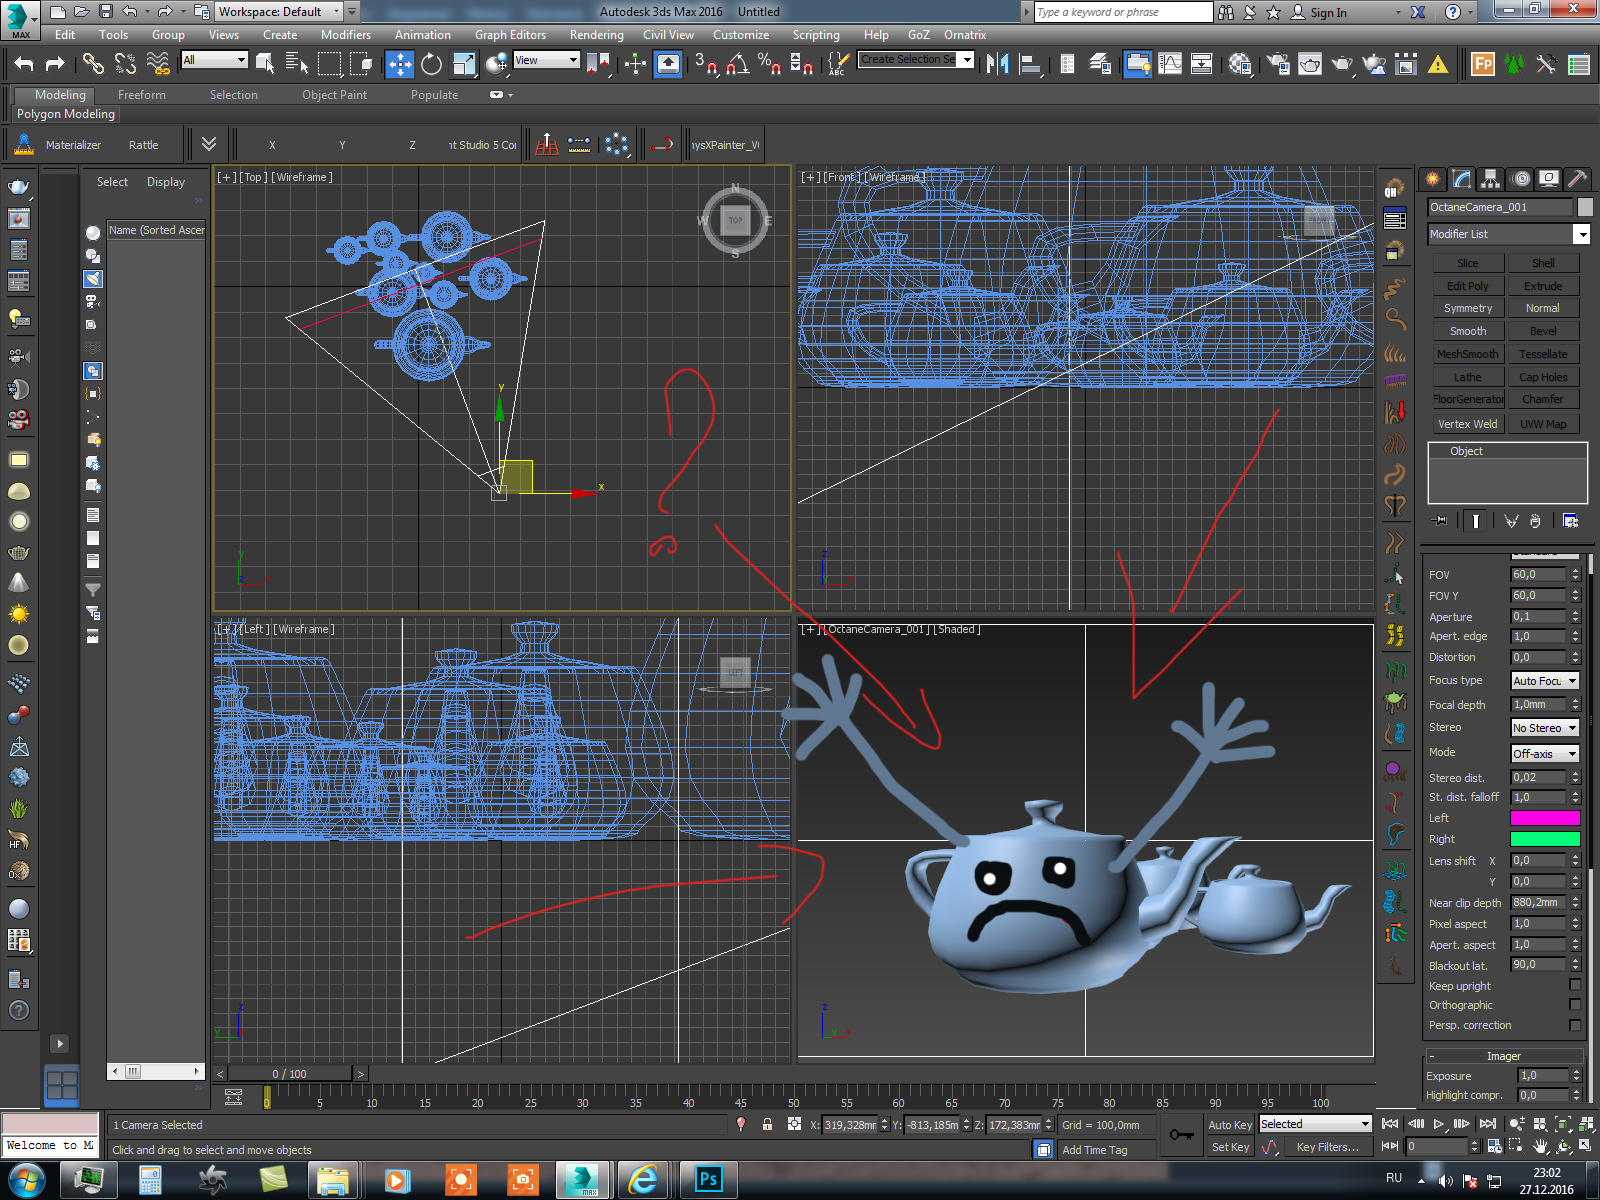Click the Set Key button
Image resolution: width=1600 pixels, height=1200 pixels.
1230,1147
